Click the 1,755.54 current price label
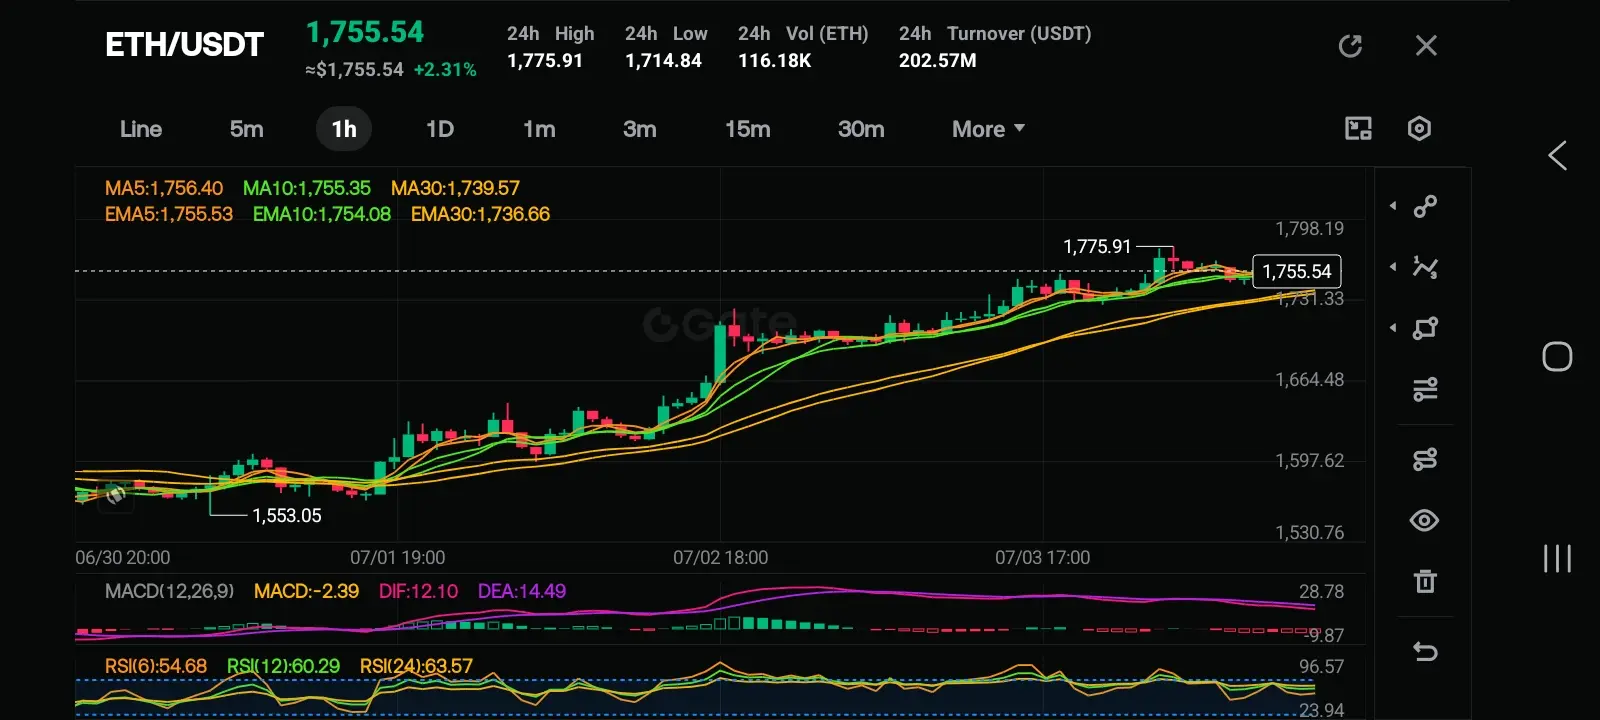Image resolution: width=1600 pixels, height=720 pixels. (1297, 271)
